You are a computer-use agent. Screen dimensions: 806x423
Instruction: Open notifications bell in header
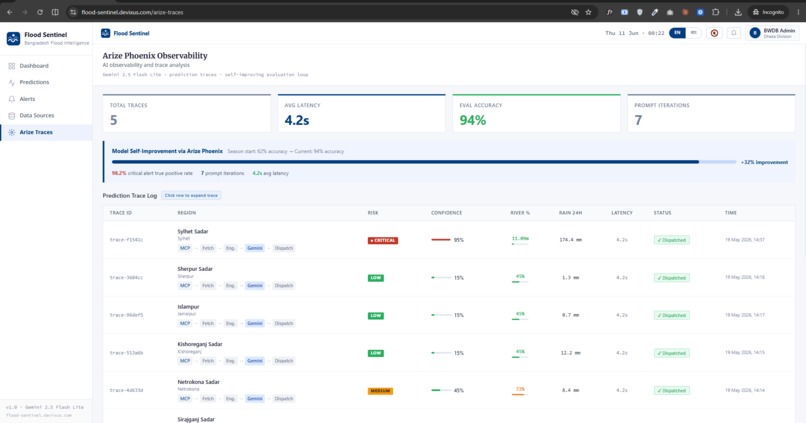coord(734,33)
